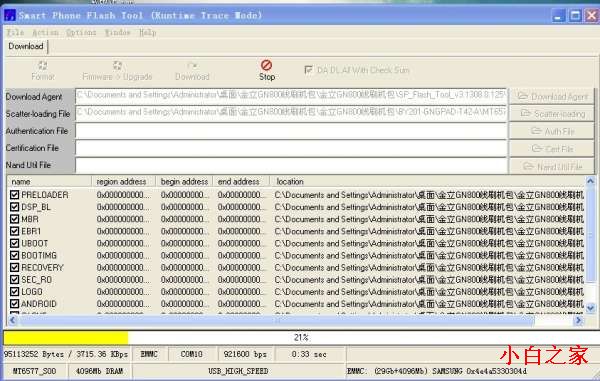Image resolution: width=600 pixels, height=381 pixels.
Task: Minimize the Smart Phone Flash Tool window
Action: (559, 16)
